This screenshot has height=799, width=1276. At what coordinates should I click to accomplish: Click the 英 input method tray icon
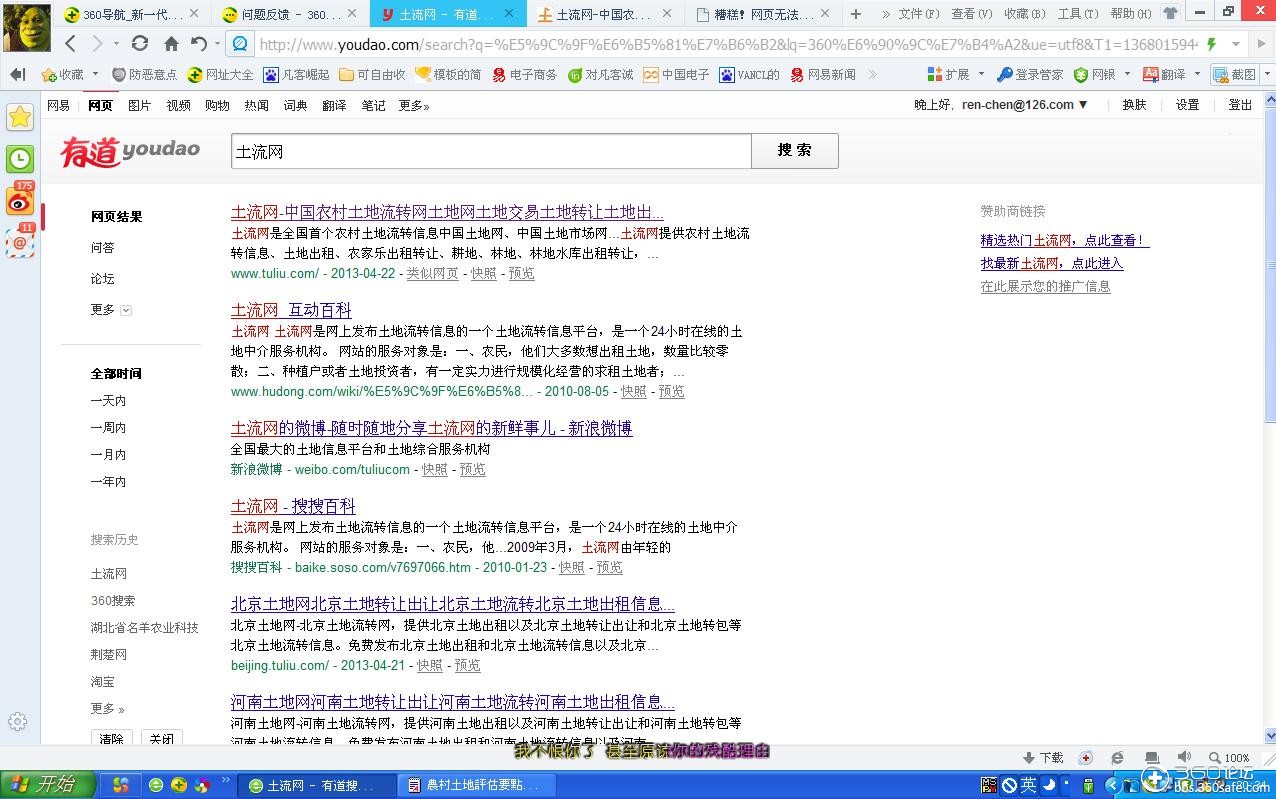click(1028, 785)
